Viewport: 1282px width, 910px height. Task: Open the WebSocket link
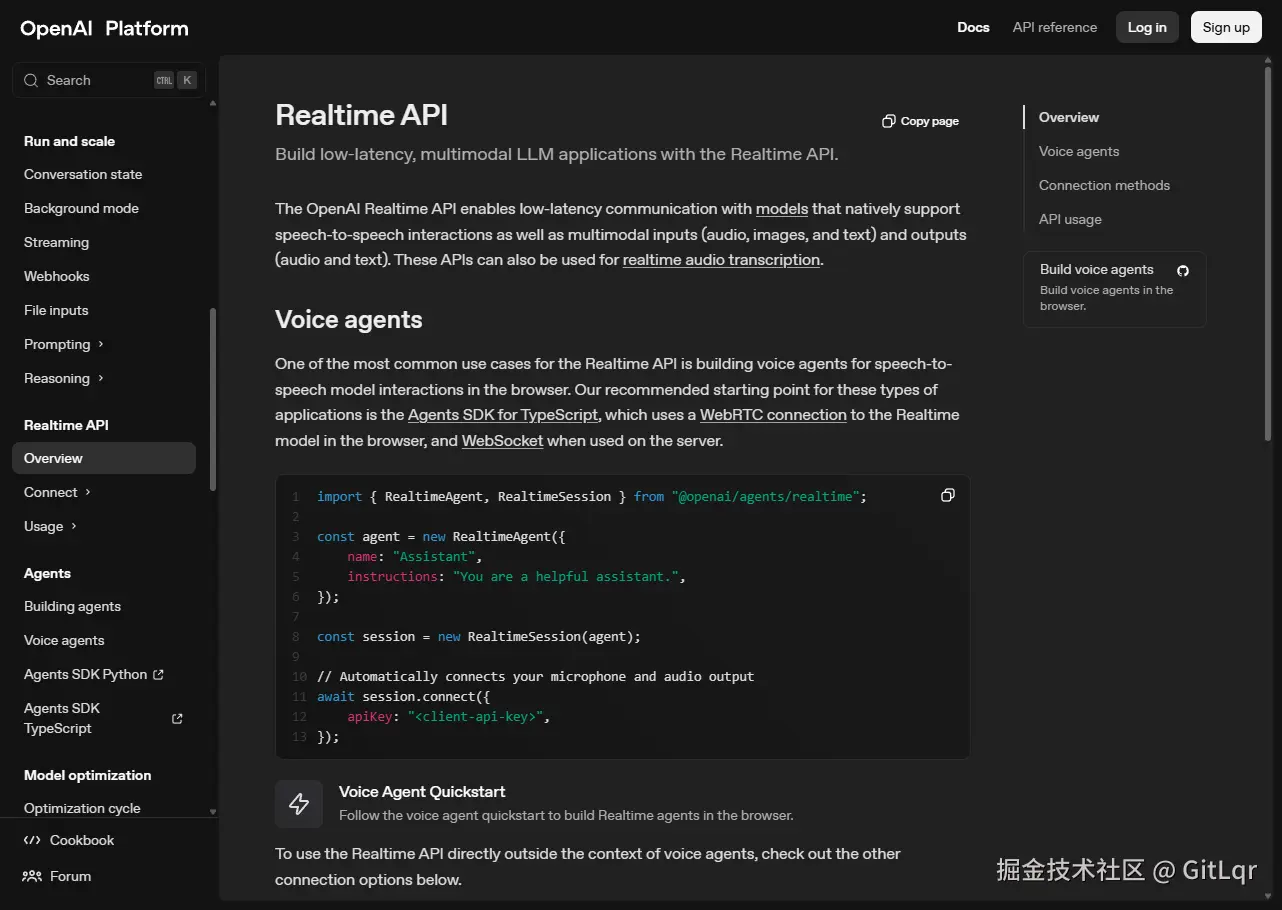[502, 441]
